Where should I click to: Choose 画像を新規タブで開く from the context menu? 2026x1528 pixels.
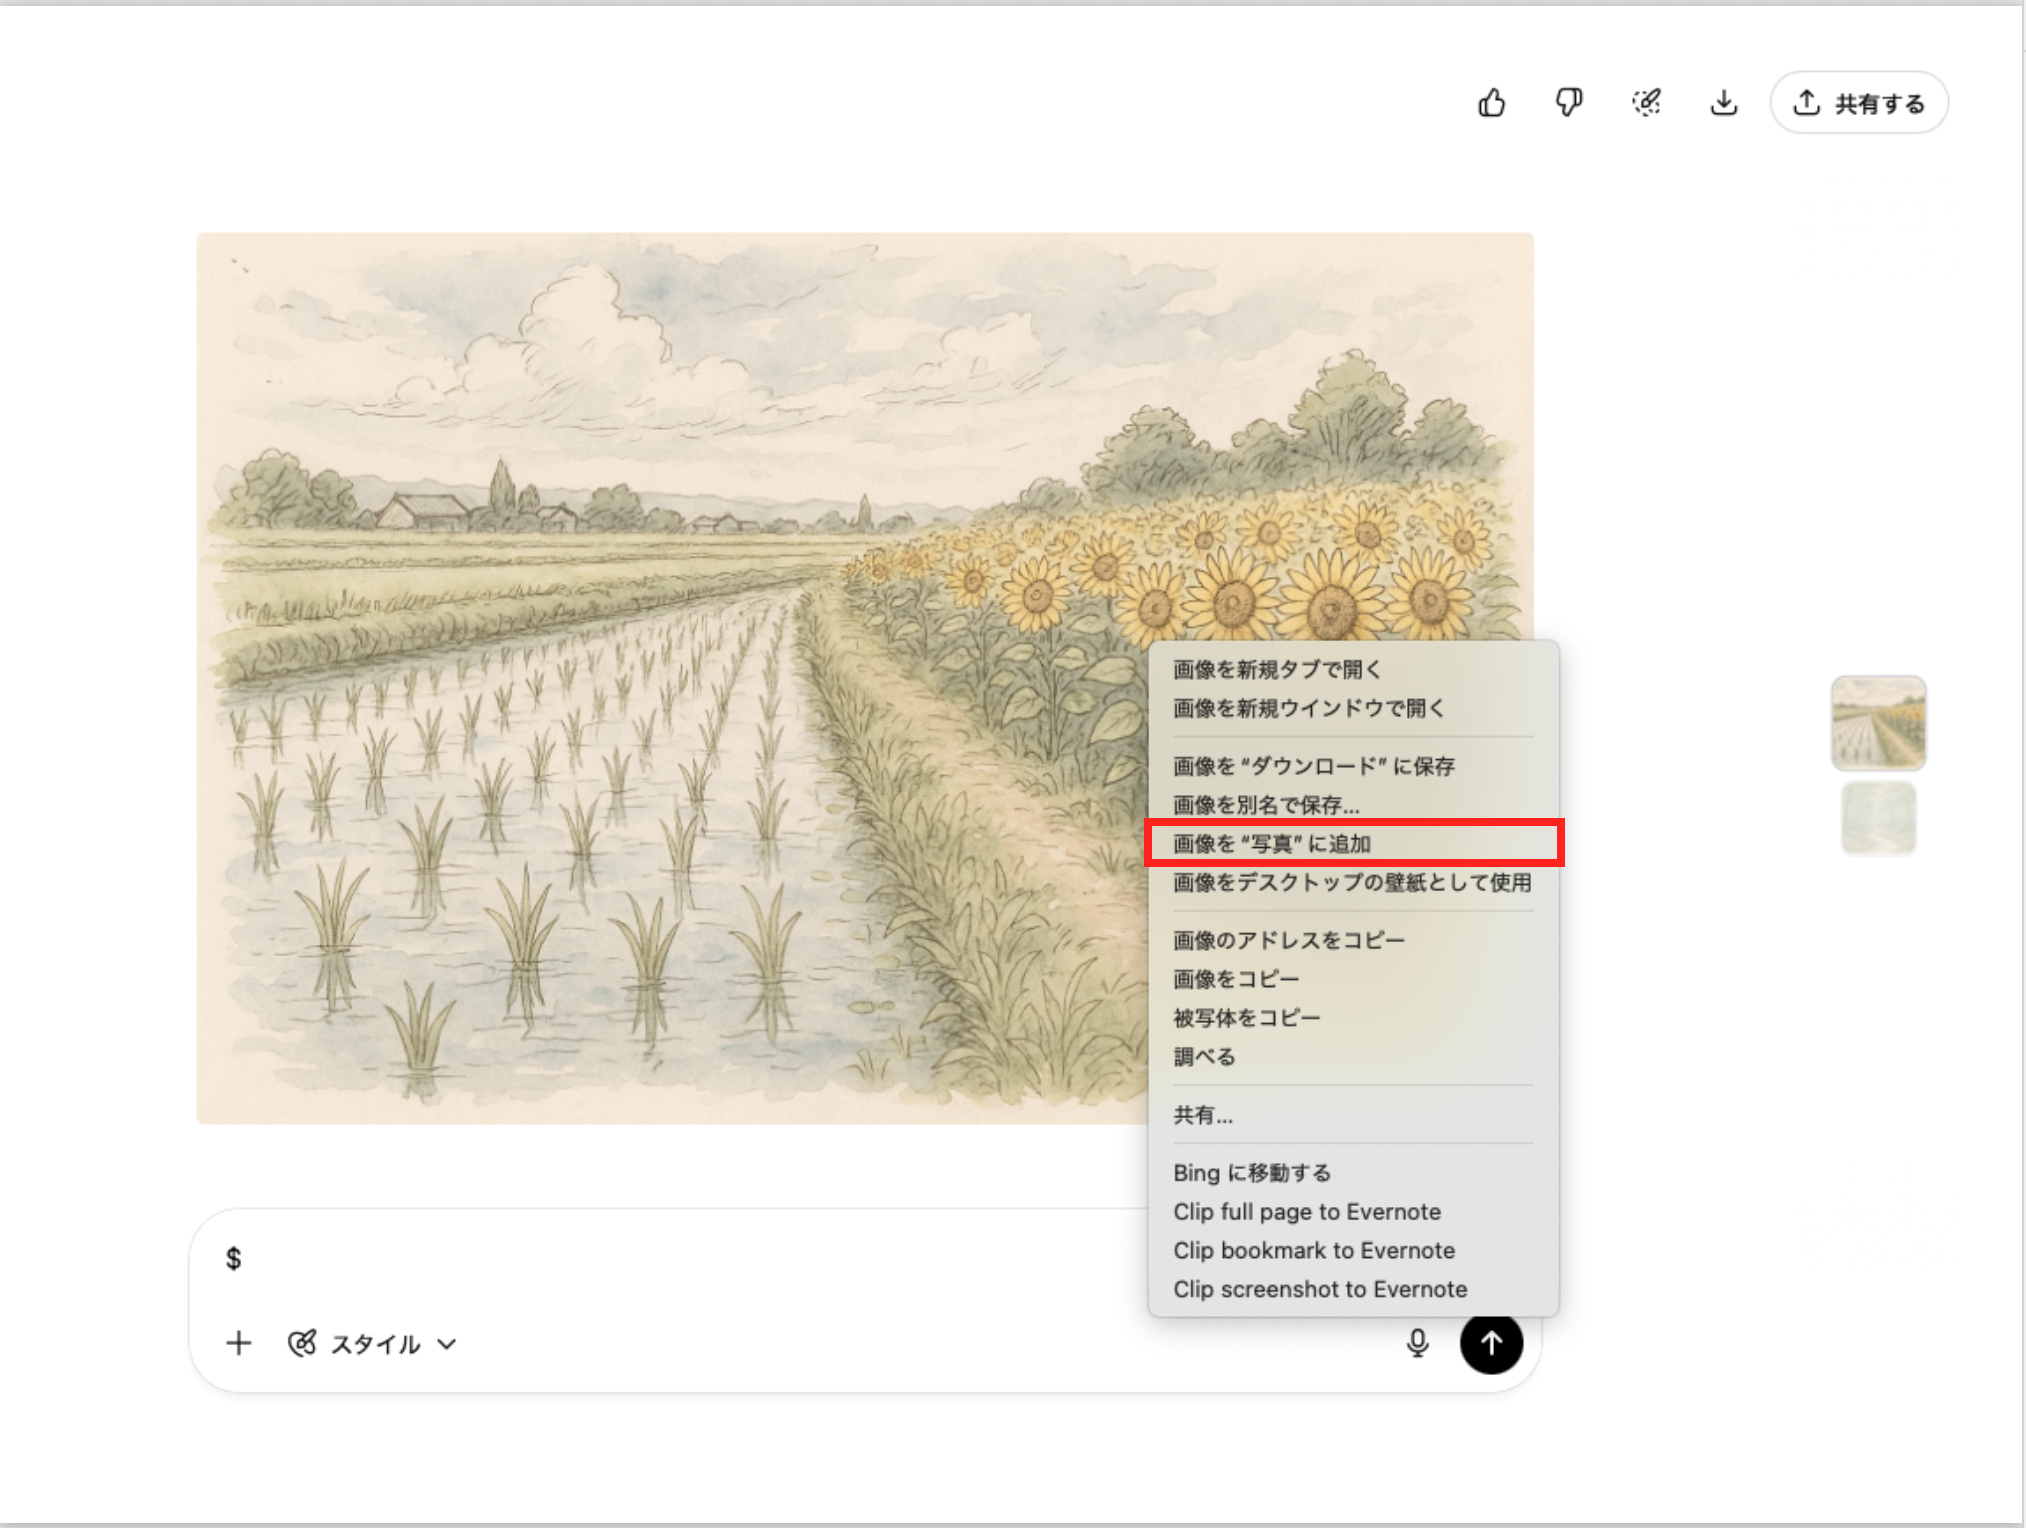[1277, 669]
